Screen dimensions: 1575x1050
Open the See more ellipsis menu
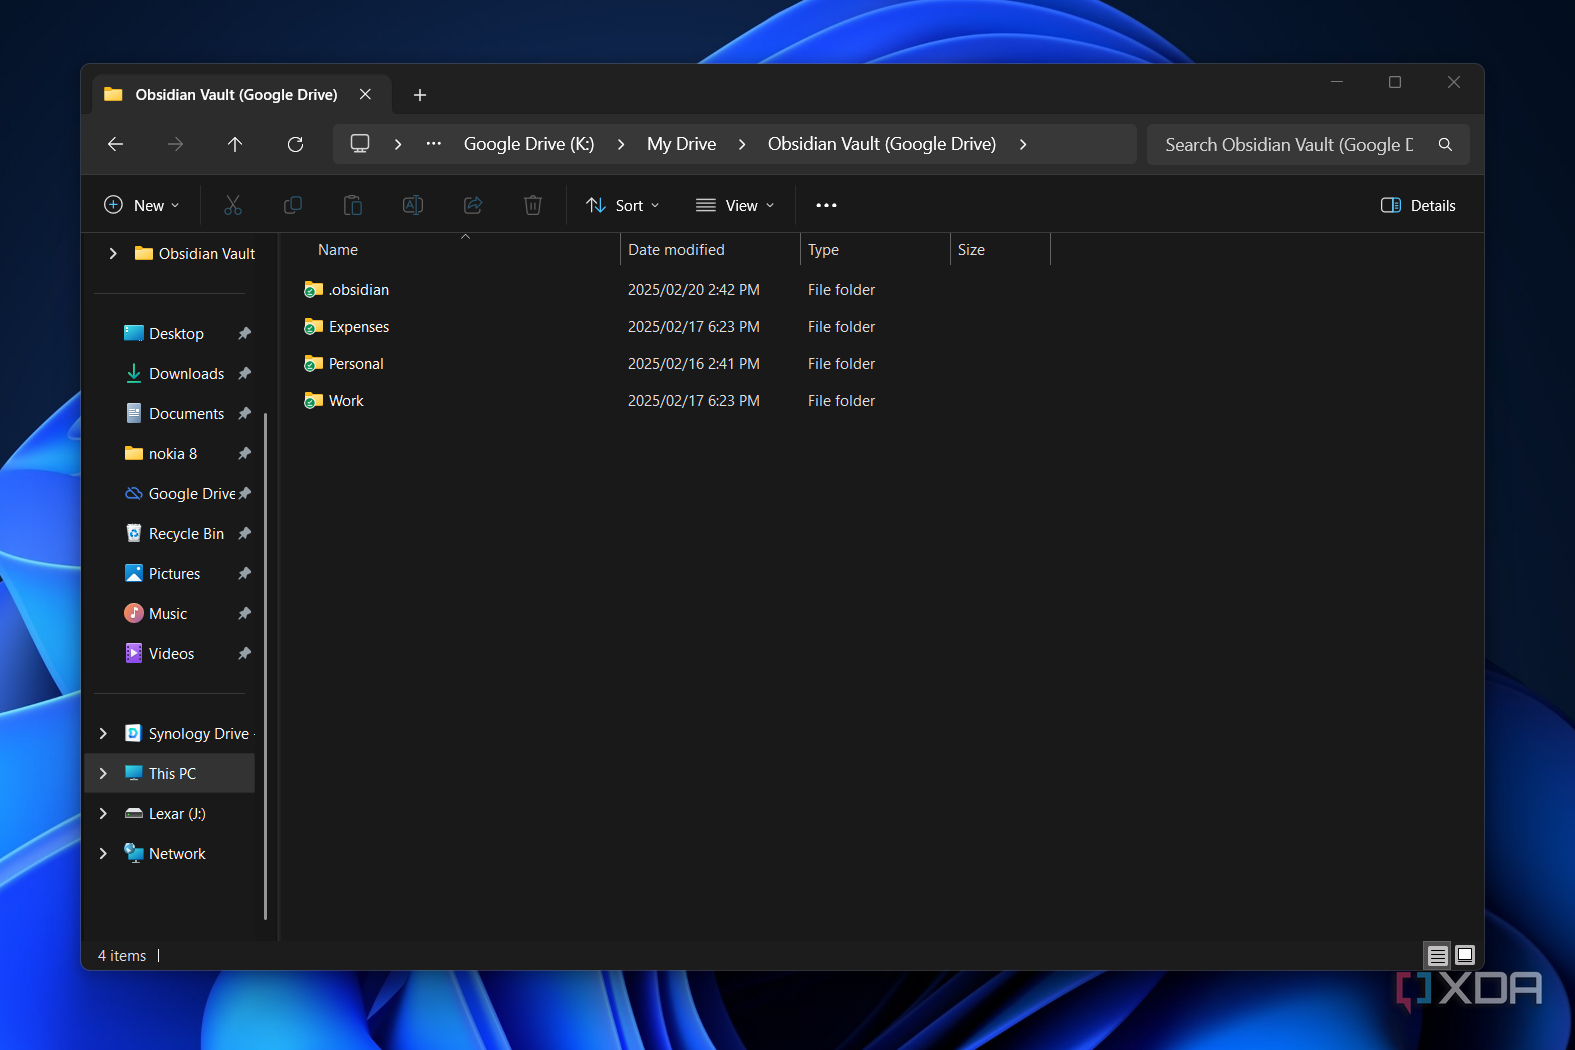(826, 205)
